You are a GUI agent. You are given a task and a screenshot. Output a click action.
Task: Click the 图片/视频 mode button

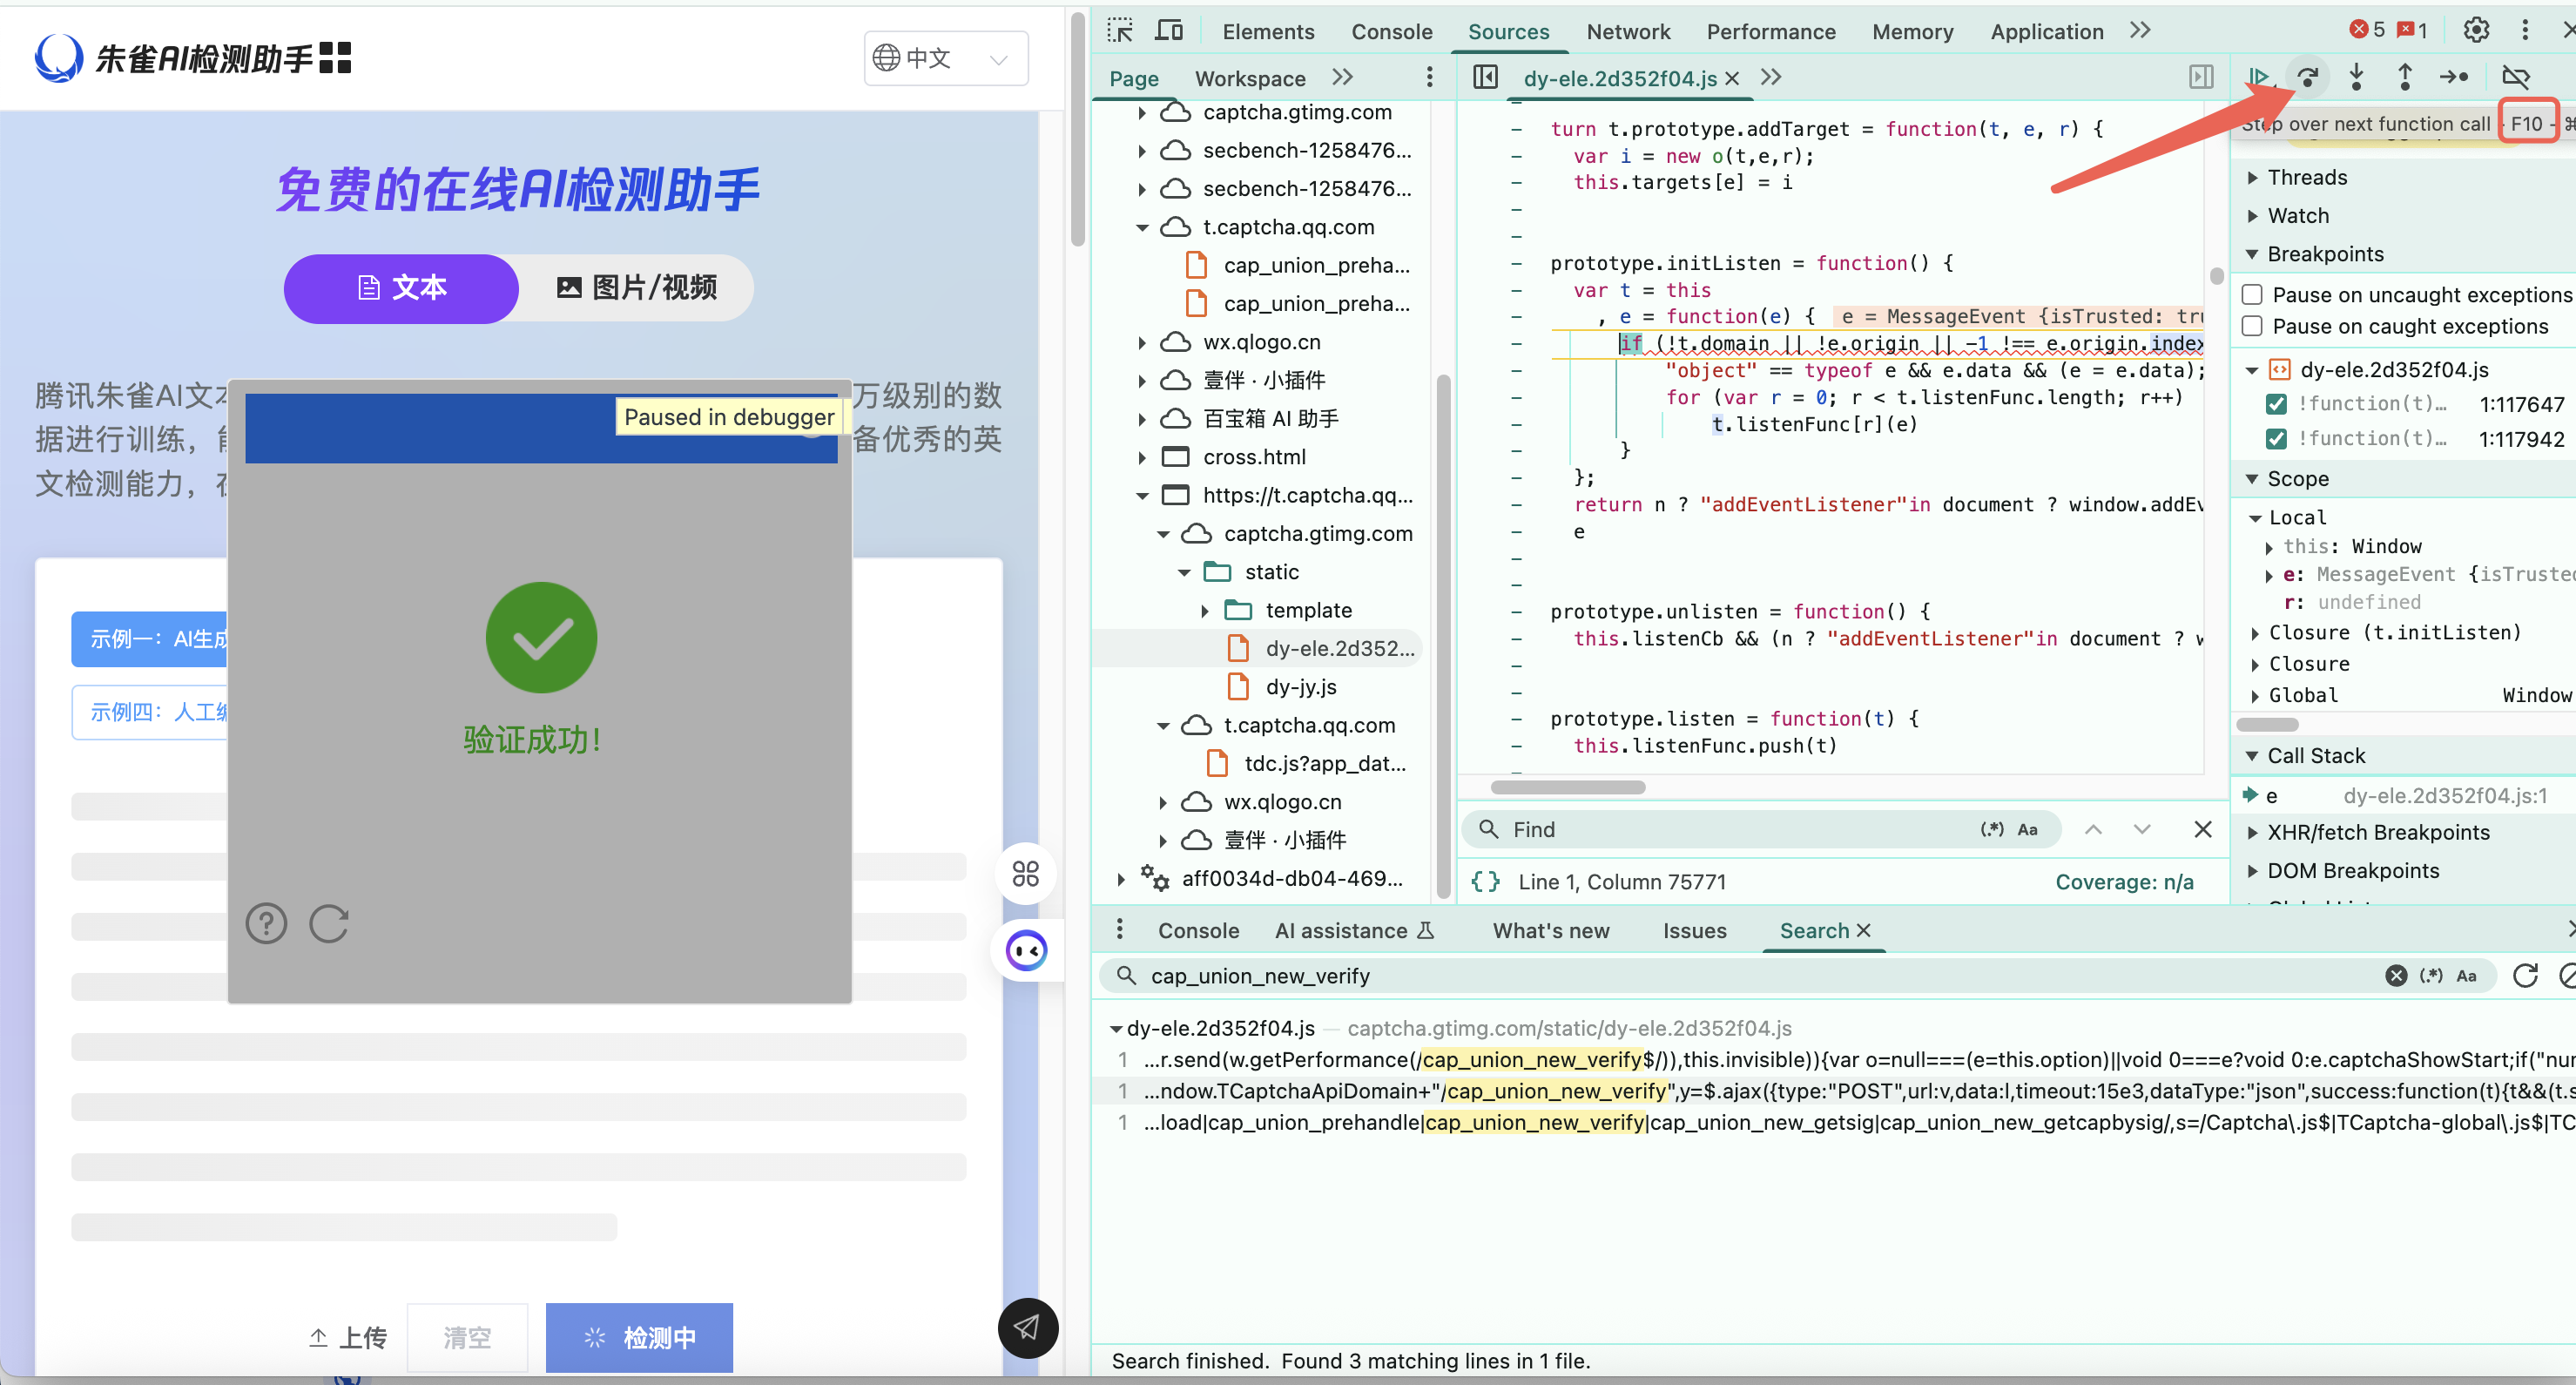[x=636, y=288]
